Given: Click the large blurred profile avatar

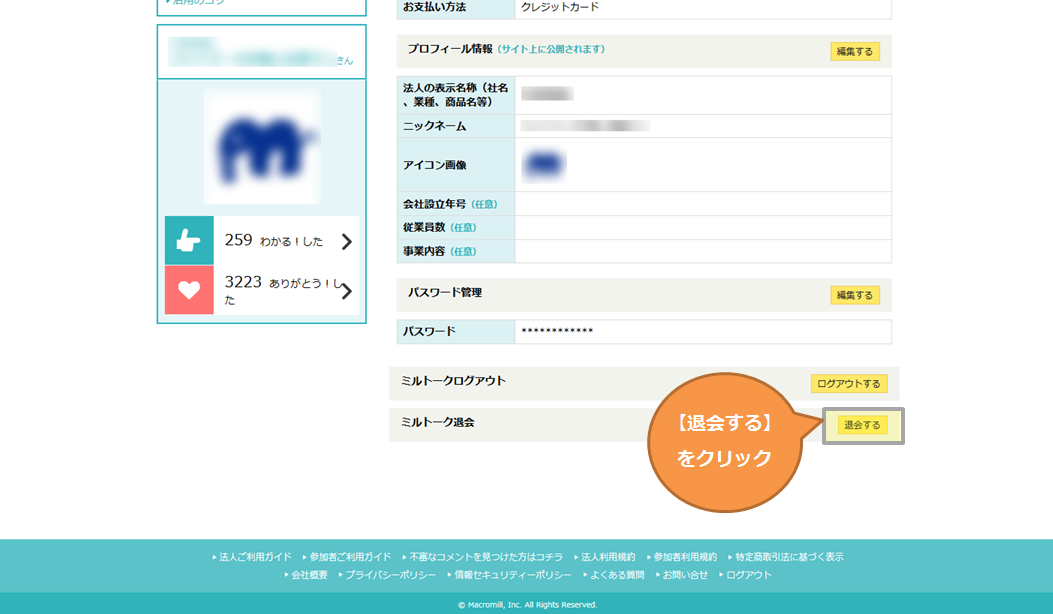Looking at the screenshot, I should pyautogui.click(x=262, y=147).
